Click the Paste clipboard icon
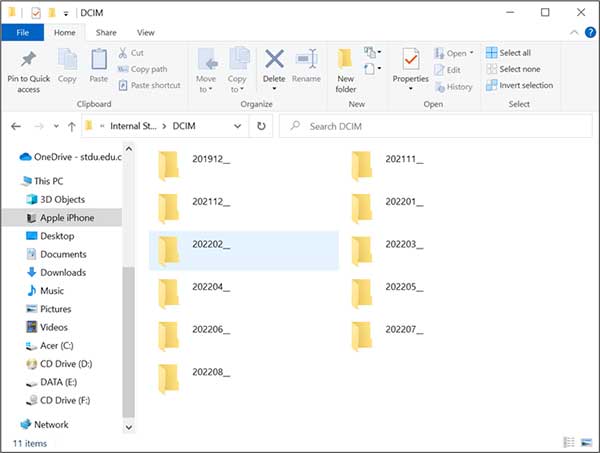This screenshot has width=600, height=453. [99, 59]
